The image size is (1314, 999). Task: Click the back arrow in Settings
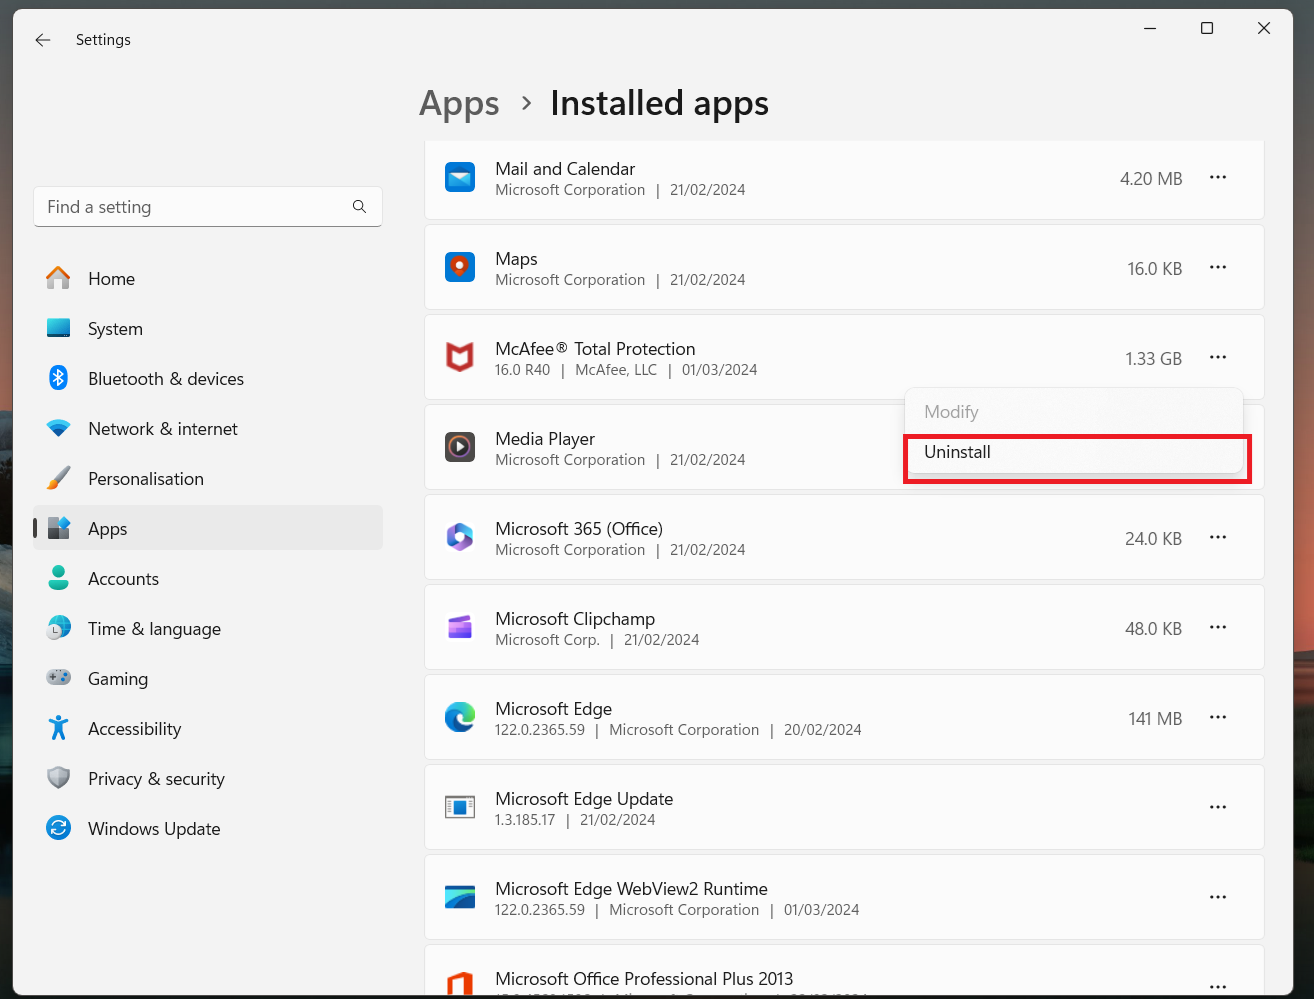point(42,40)
